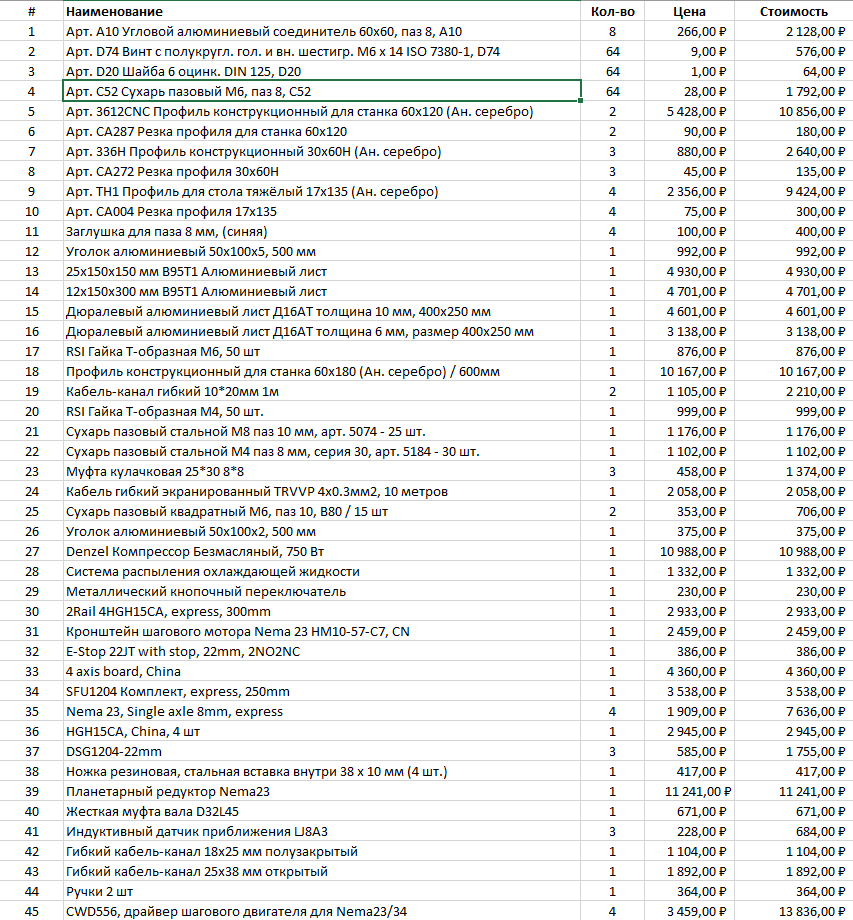
Task: Click quantity cell for Арт. A10 Угловой соединитель
Action: point(611,31)
